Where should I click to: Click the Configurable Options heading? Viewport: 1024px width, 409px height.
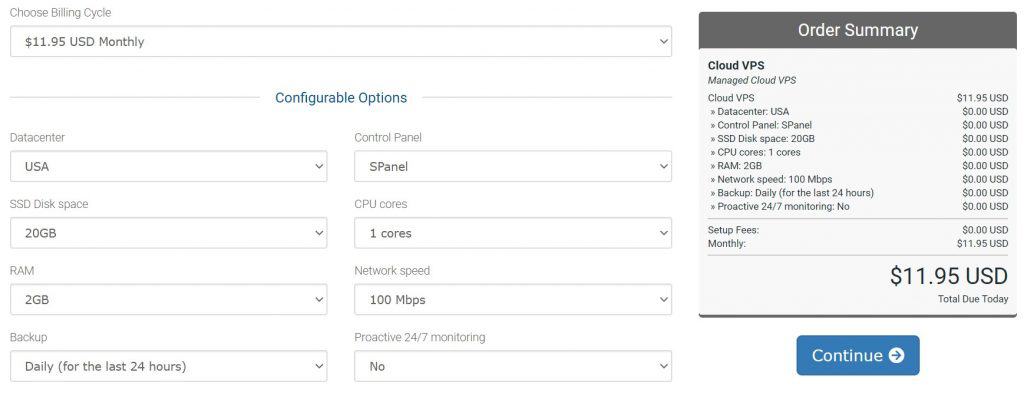pyautogui.click(x=341, y=98)
